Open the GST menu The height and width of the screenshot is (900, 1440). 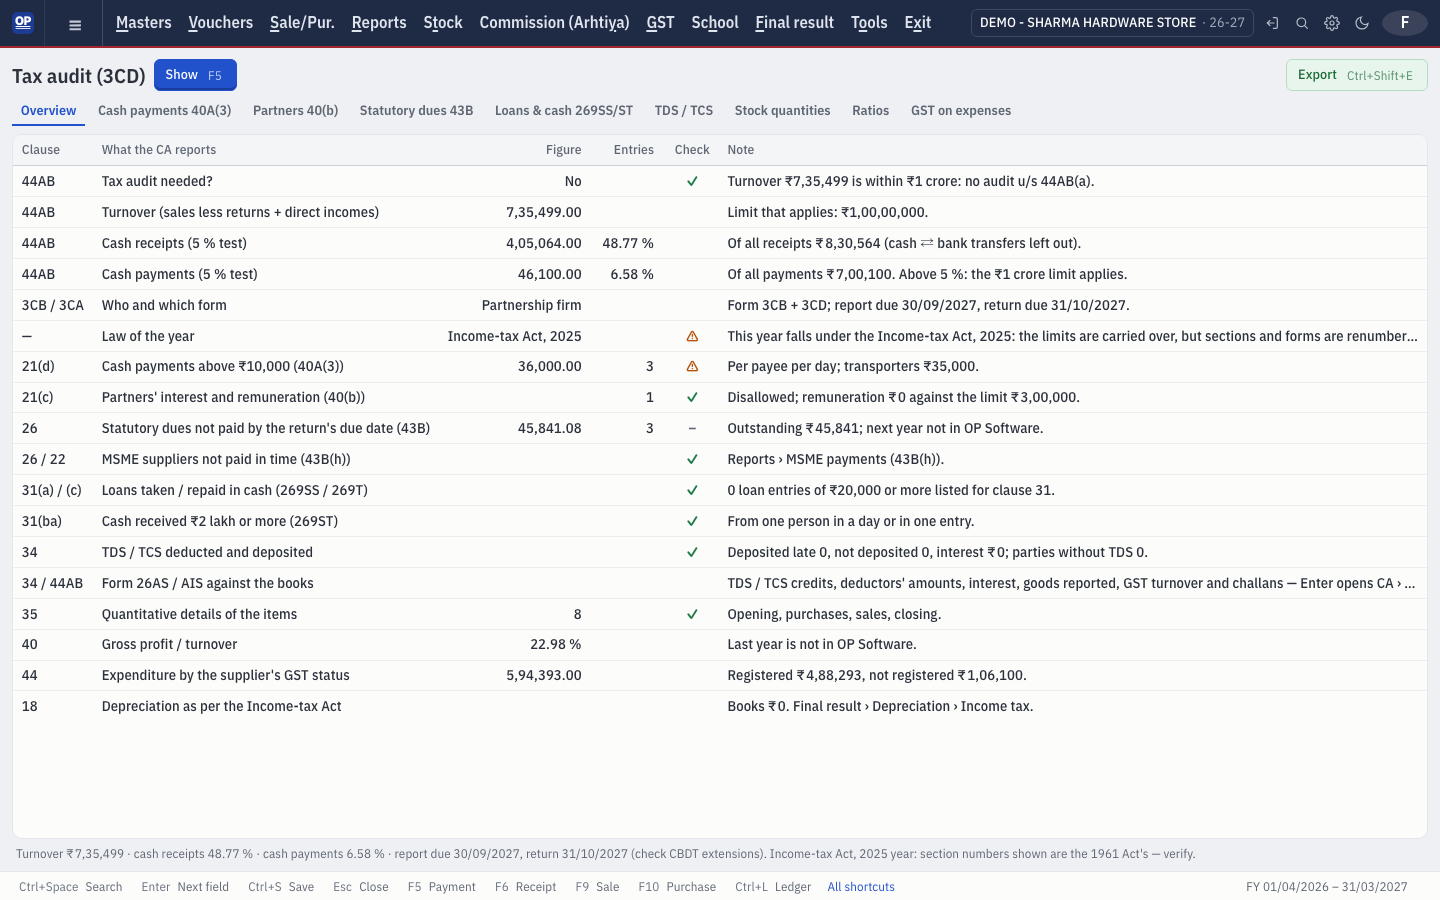click(x=660, y=23)
